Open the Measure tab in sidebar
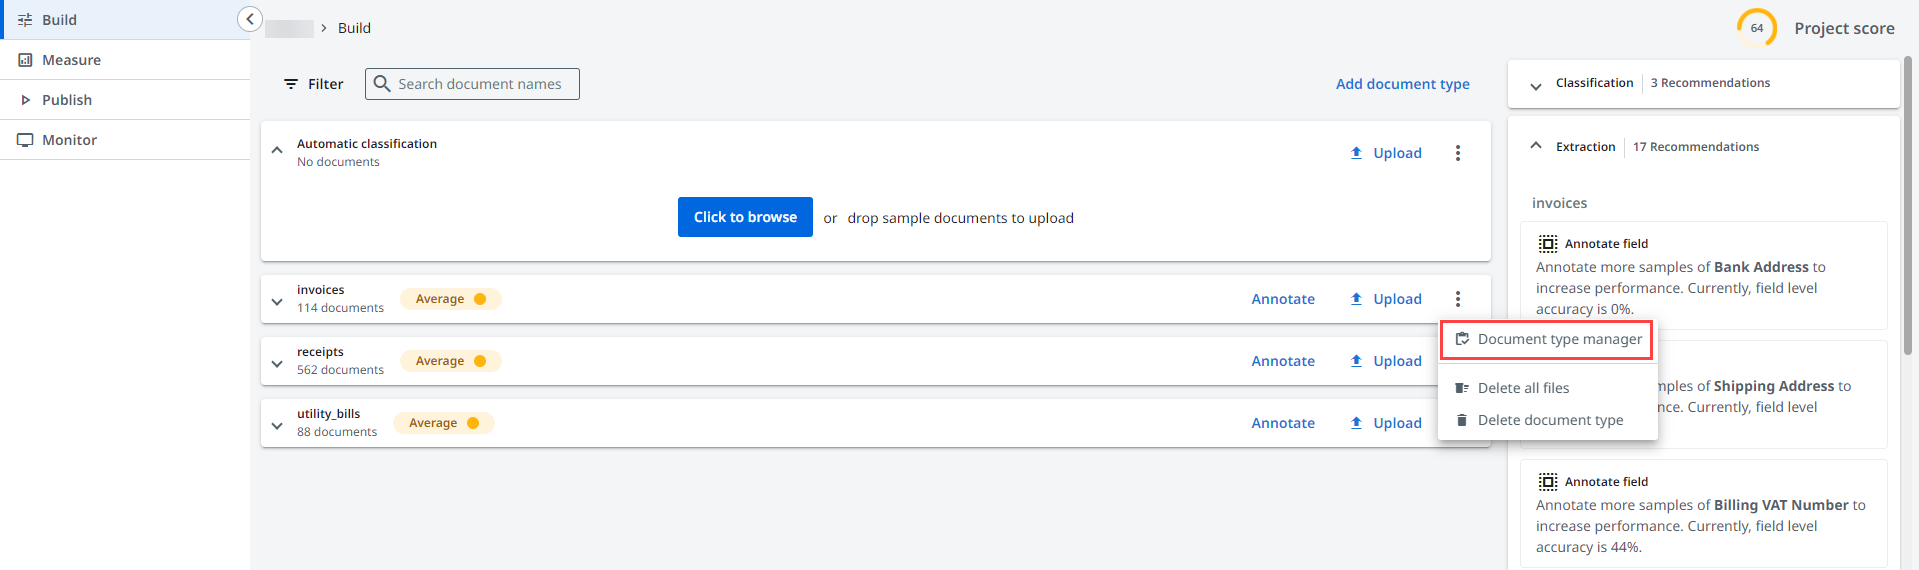 pyautogui.click(x=71, y=60)
